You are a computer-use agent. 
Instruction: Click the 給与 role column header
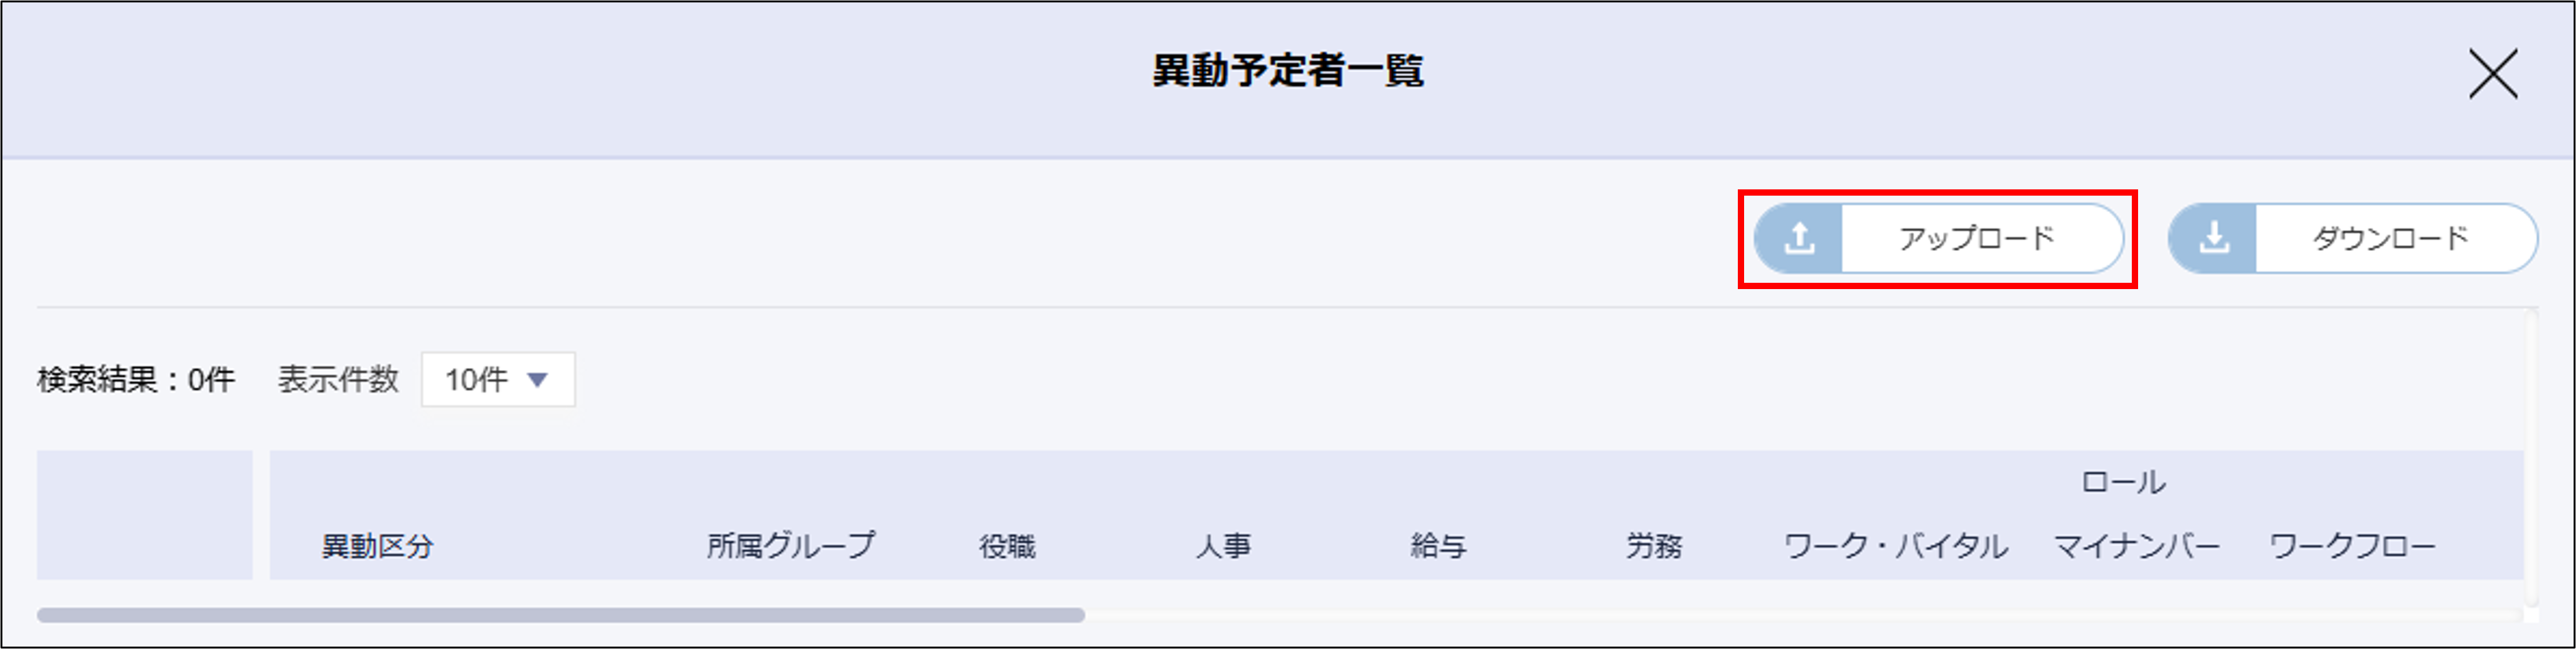(x=1438, y=546)
